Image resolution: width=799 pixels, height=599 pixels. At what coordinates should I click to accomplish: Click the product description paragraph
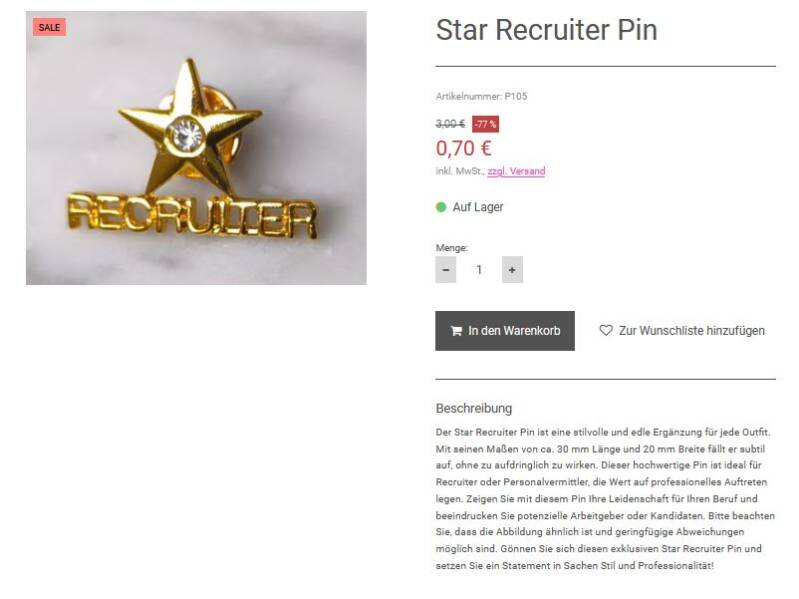point(605,499)
